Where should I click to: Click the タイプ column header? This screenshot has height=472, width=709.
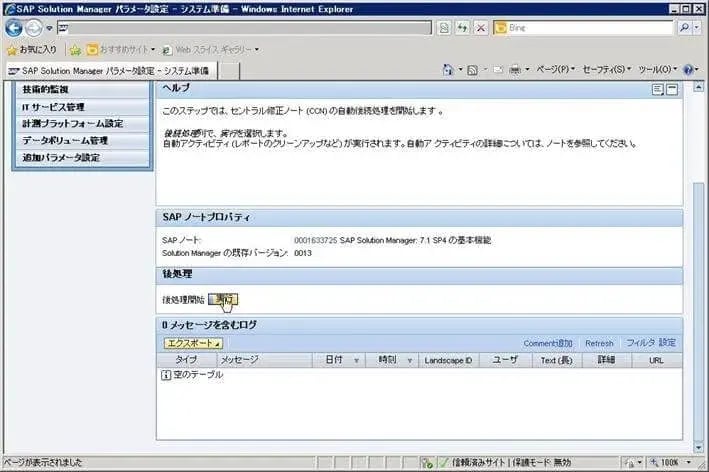pyautogui.click(x=186, y=360)
